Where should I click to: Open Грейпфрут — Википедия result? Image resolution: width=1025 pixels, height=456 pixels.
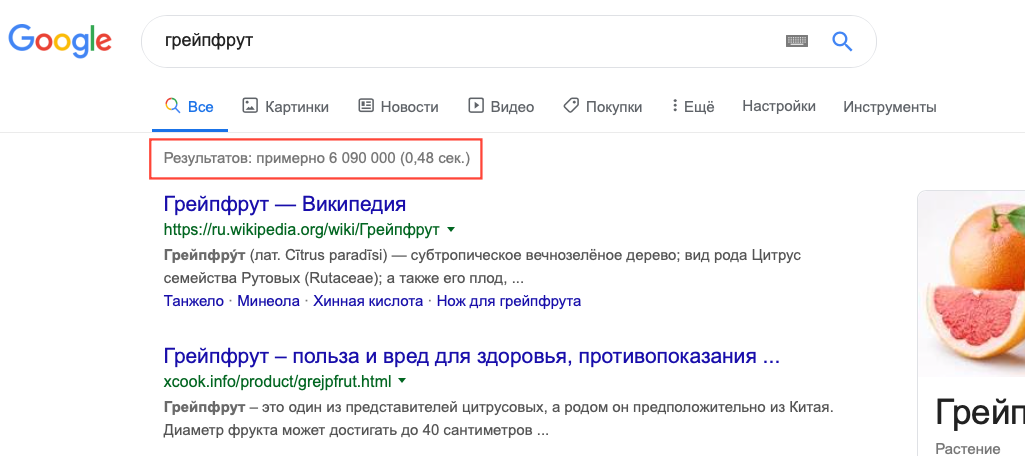click(284, 204)
